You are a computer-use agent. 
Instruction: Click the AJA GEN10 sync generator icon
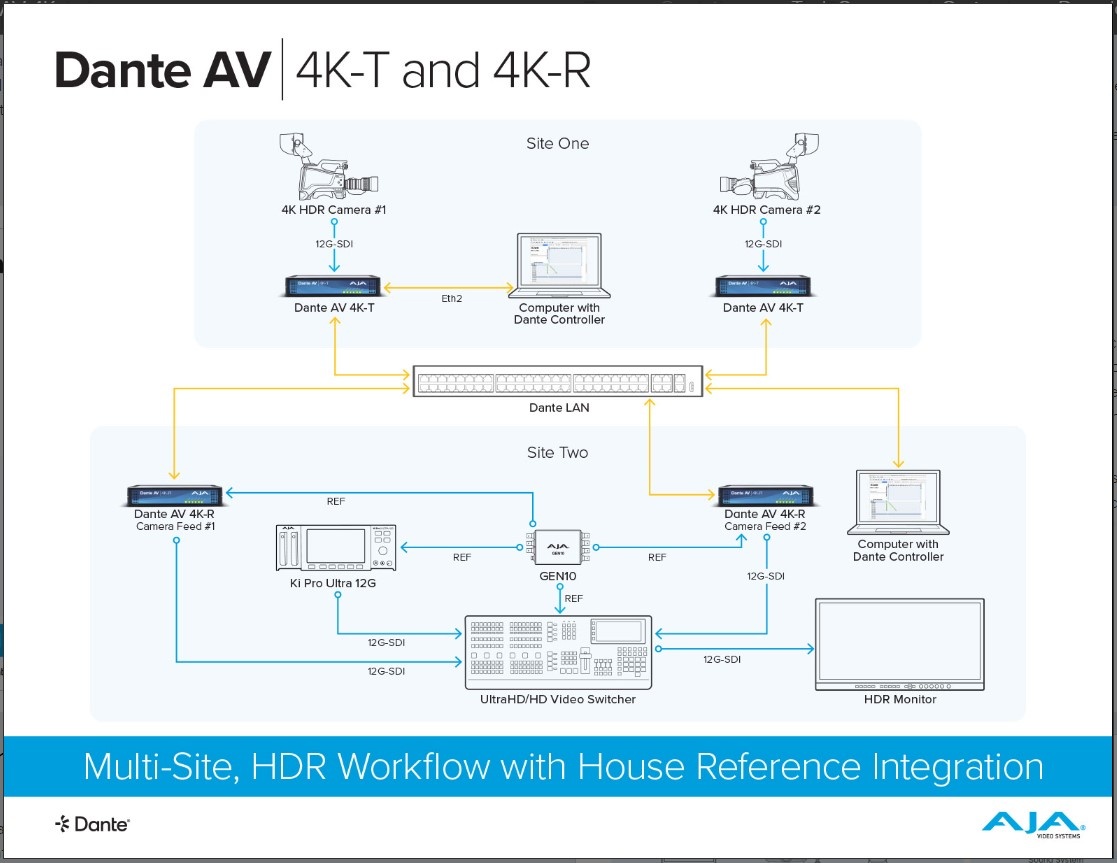[x=558, y=548]
